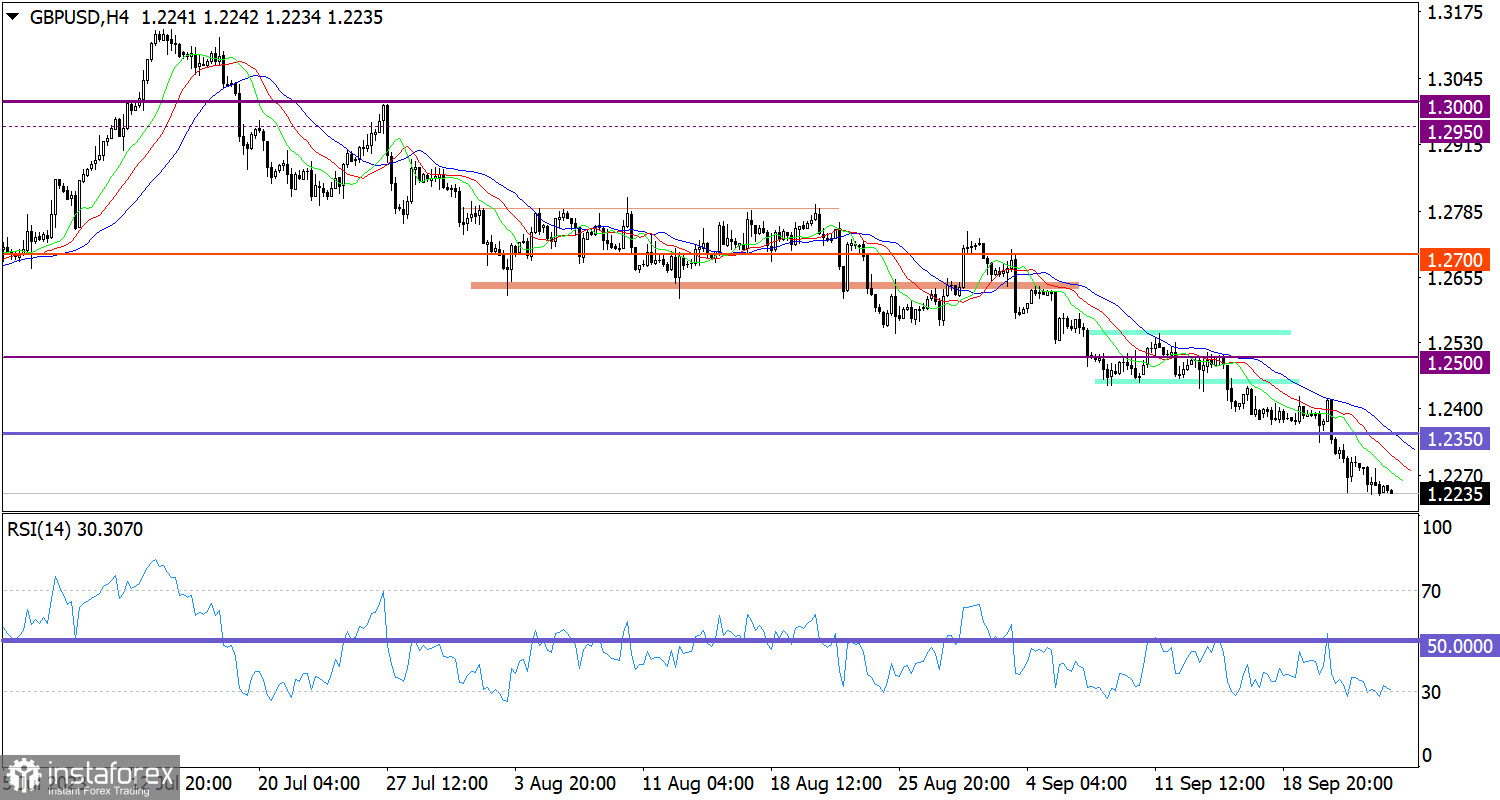
Task: Click the 1.2400 price axis value
Action: point(1456,409)
